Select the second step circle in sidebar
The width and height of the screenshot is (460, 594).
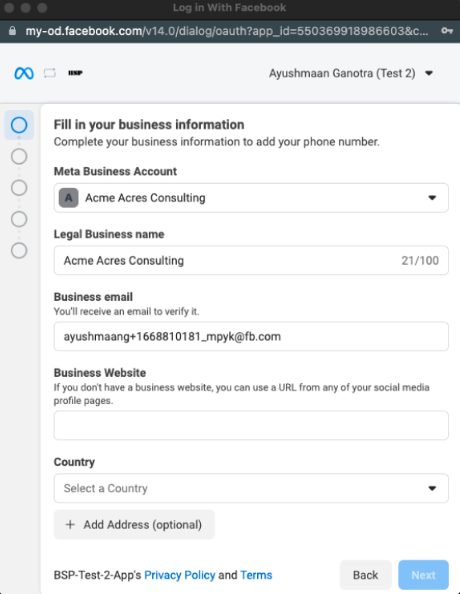pos(19,156)
